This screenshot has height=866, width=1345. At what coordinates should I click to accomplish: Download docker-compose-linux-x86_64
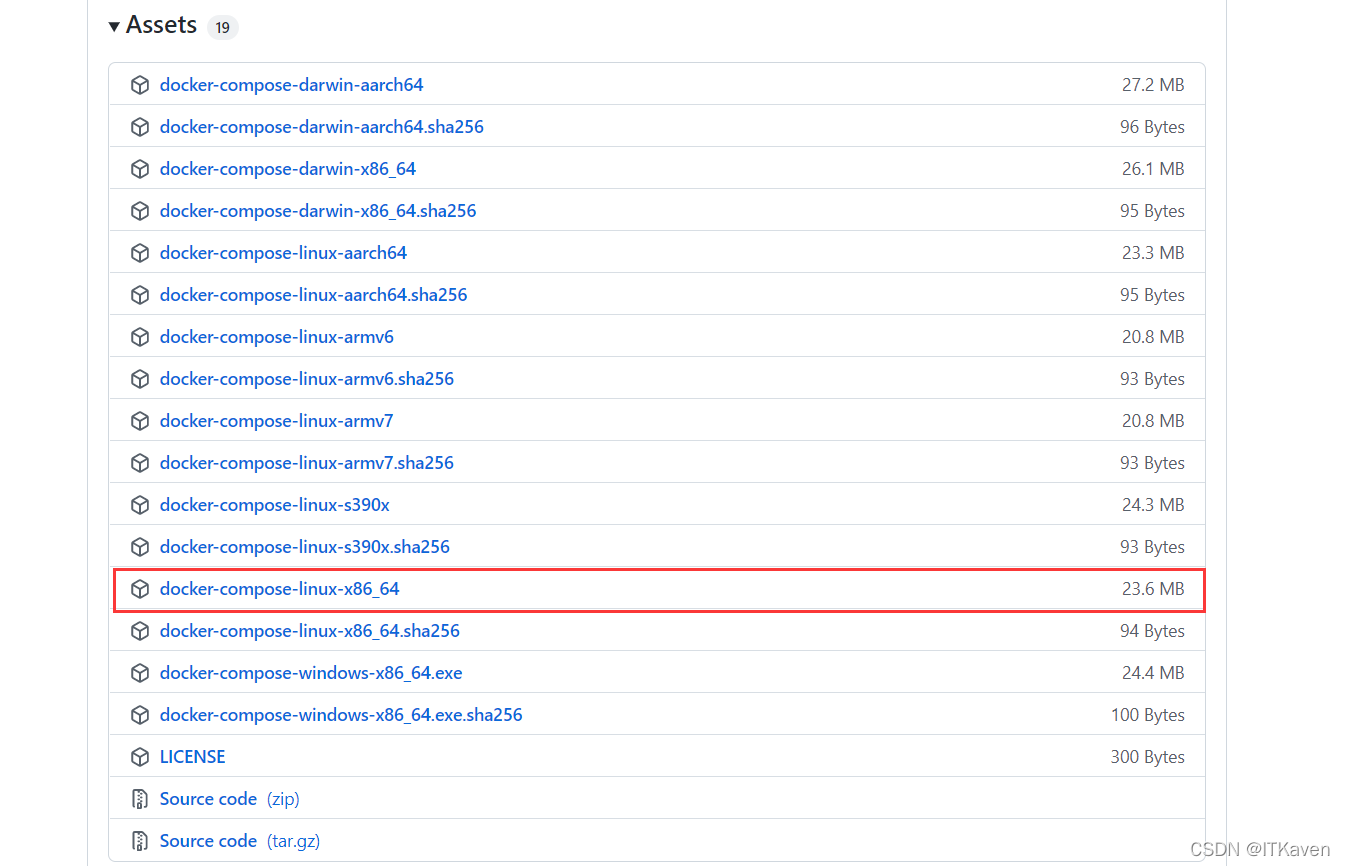[279, 589]
